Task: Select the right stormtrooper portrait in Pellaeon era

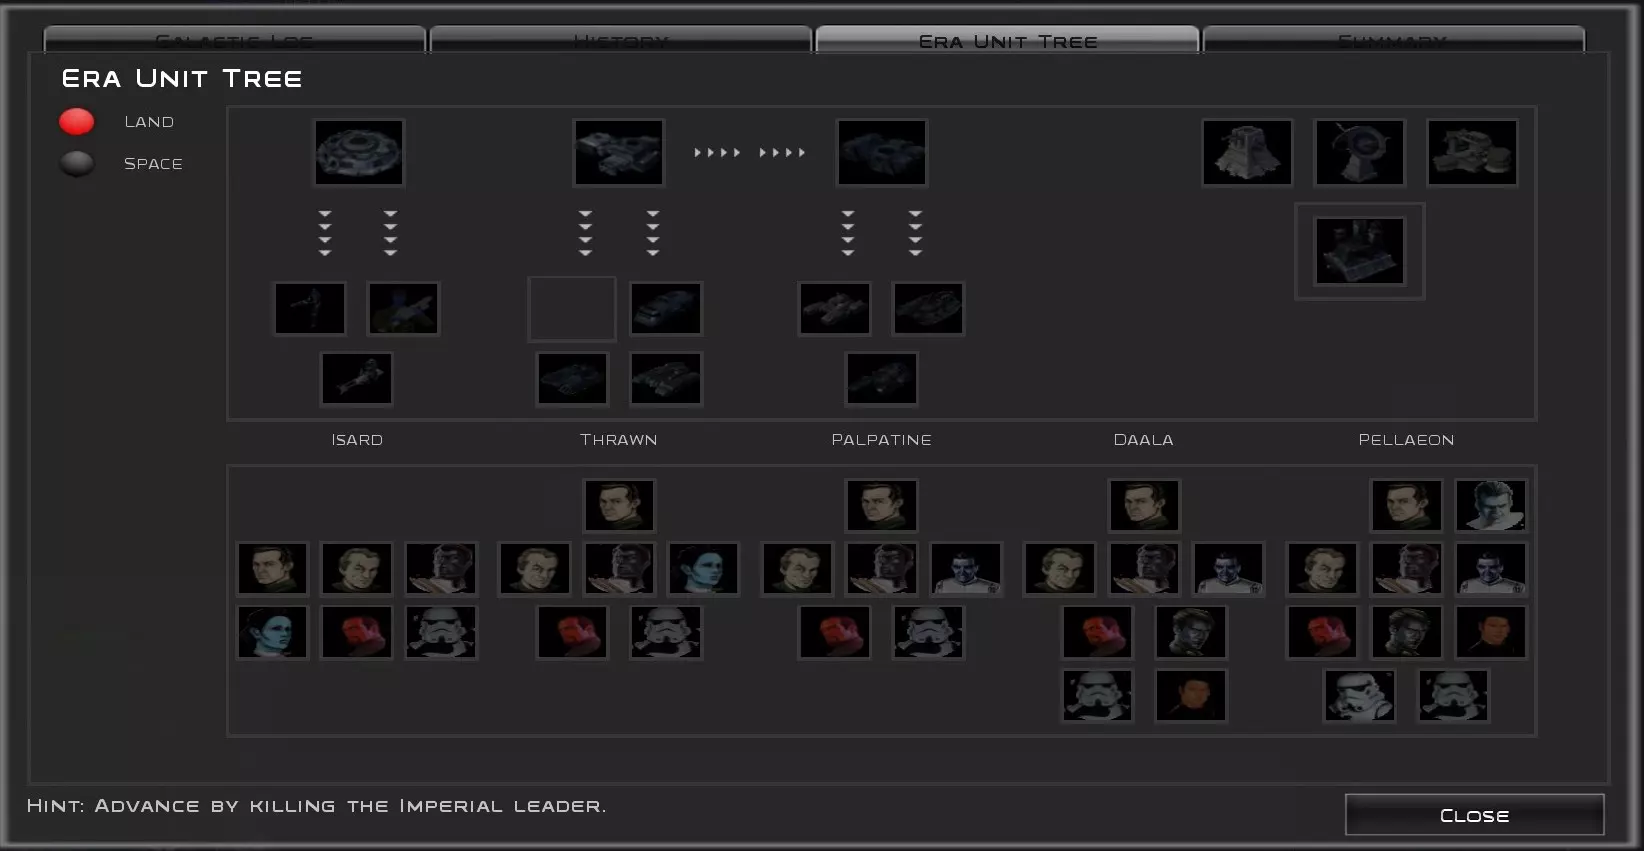Action: coord(1453,695)
